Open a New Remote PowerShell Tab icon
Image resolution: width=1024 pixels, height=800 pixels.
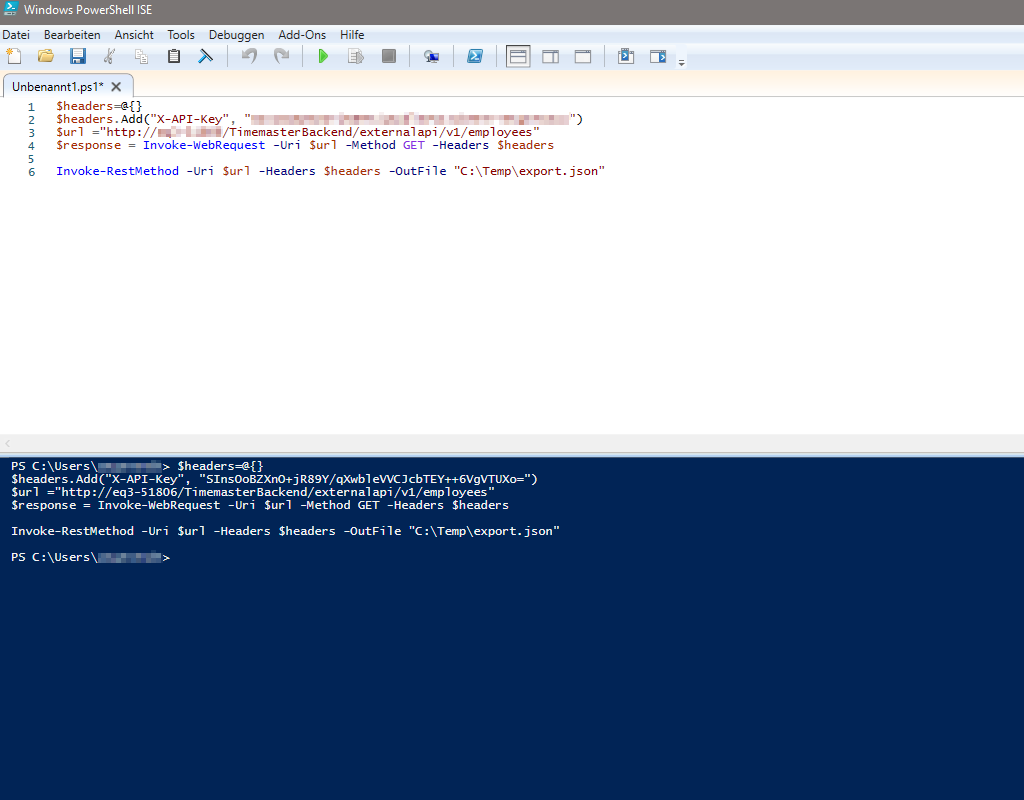coord(431,56)
